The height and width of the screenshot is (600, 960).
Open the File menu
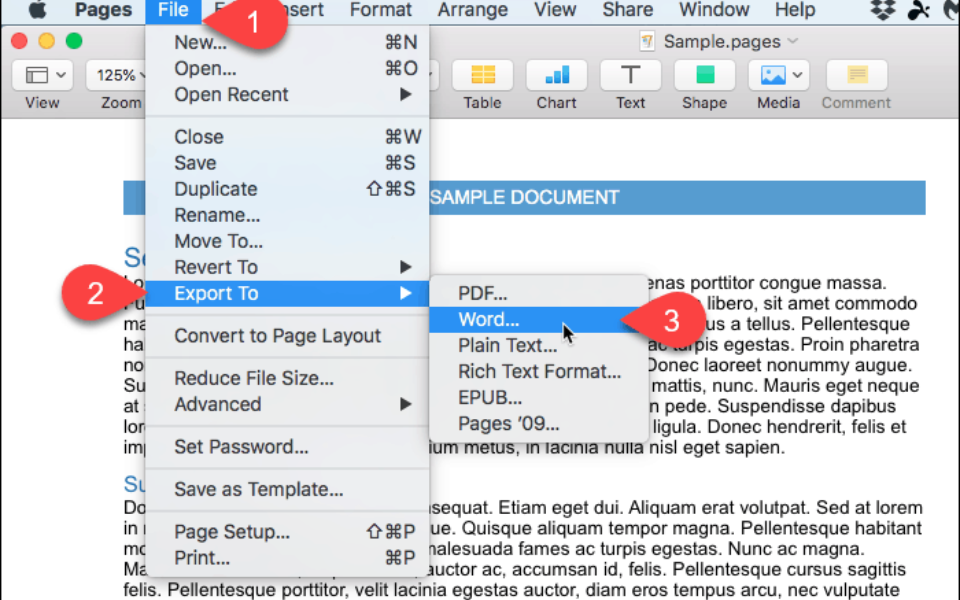click(x=173, y=10)
